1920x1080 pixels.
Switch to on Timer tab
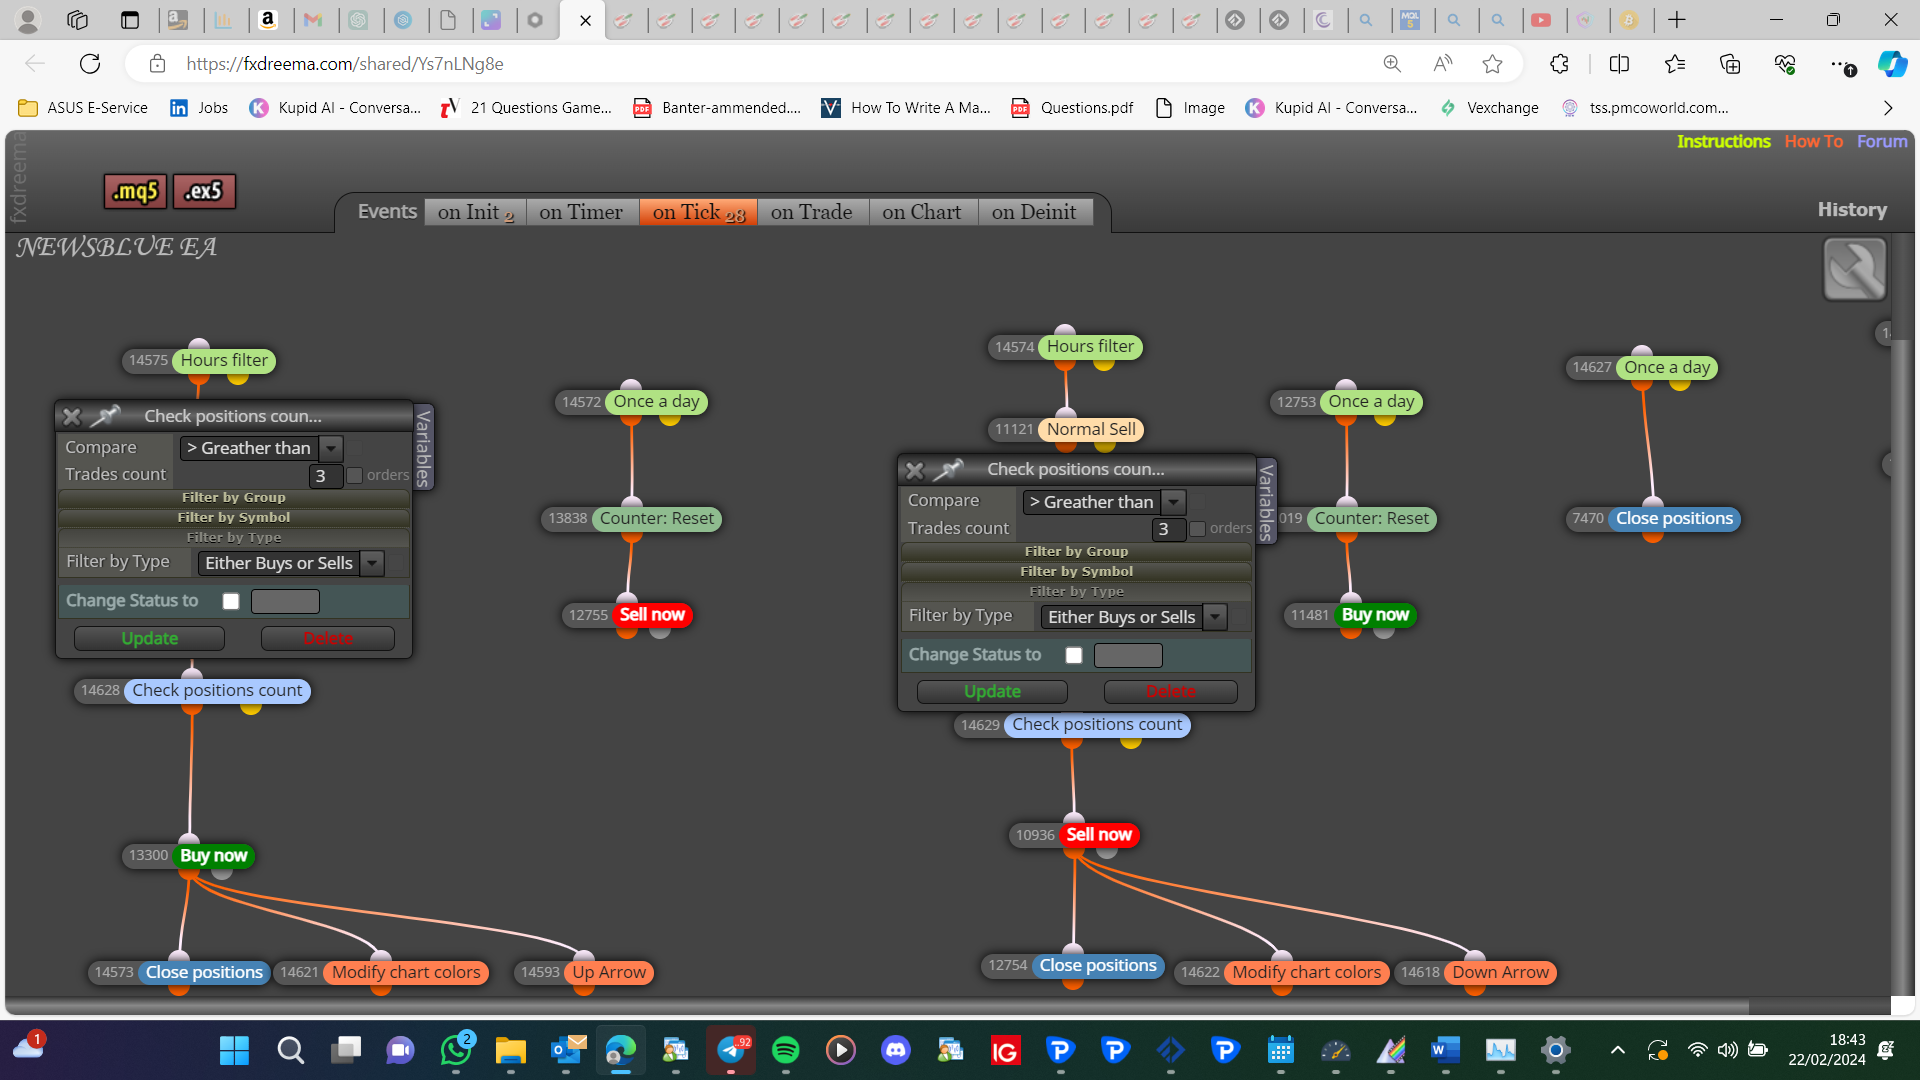(581, 212)
